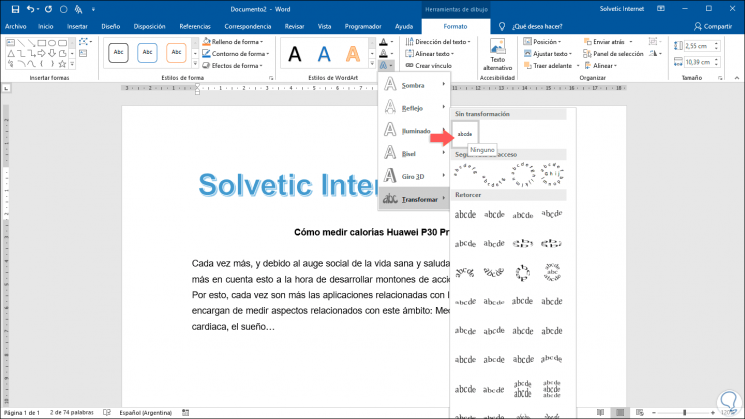Click the word count in status bar

click(72, 413)
